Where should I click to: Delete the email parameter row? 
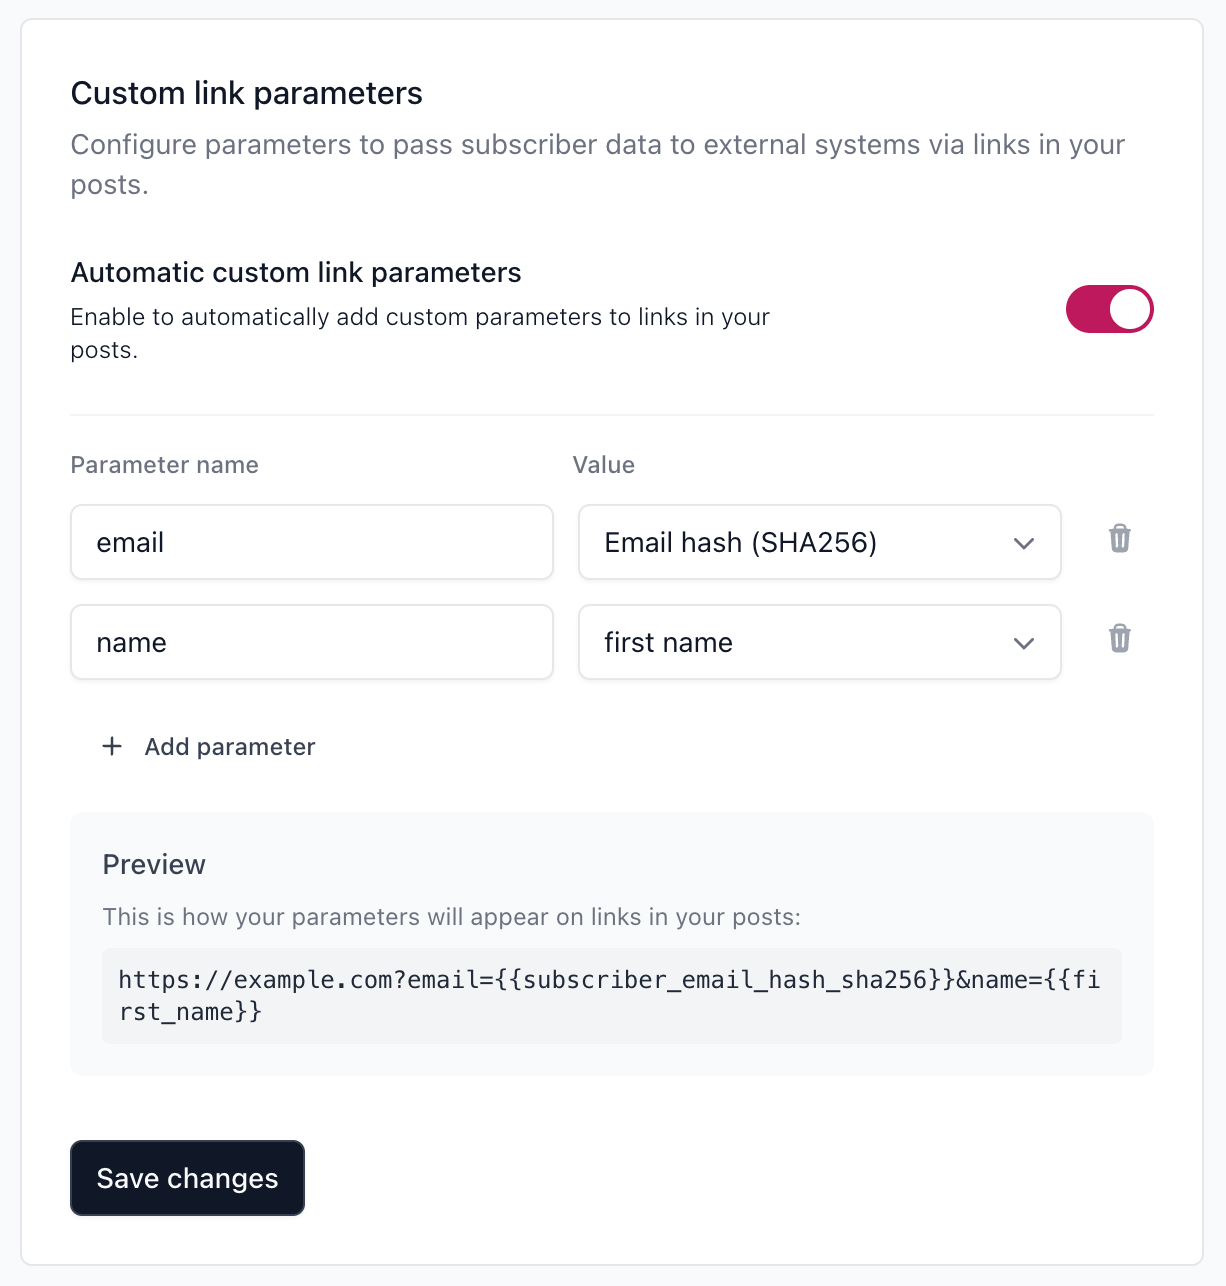tap(1119, 539)
